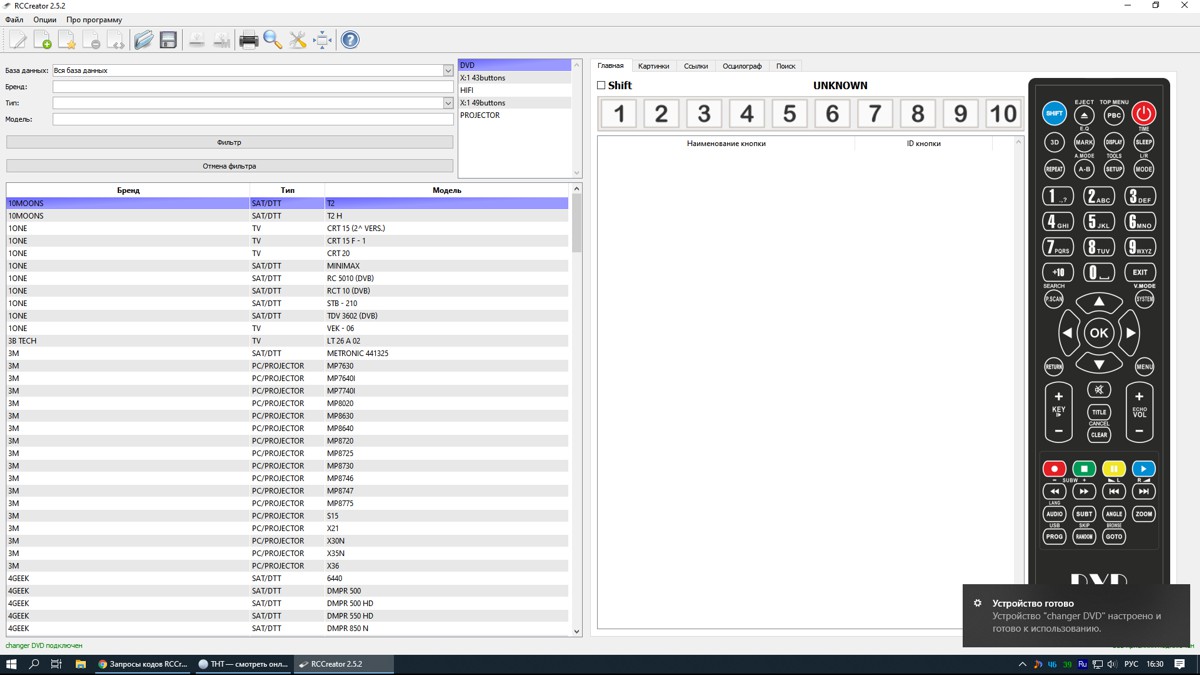Image resolution: width=1200 pixels, height=675 pixels.
Task: Click number 5 button in the top row
Action: (789, 113)
